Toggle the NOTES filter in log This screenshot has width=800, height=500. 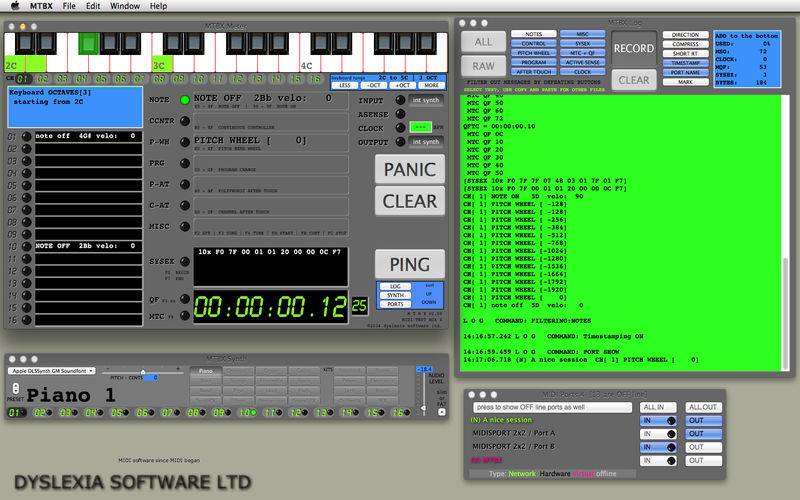pyautogui.click(x=533, y=34)
